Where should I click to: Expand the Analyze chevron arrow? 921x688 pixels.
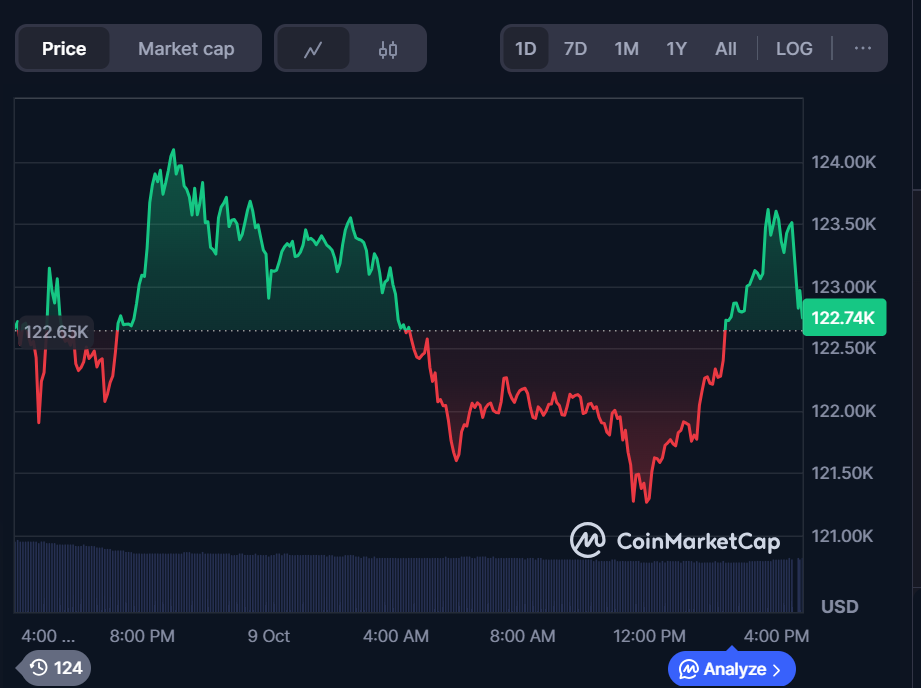pyautogui.click(x=777, y=669)
